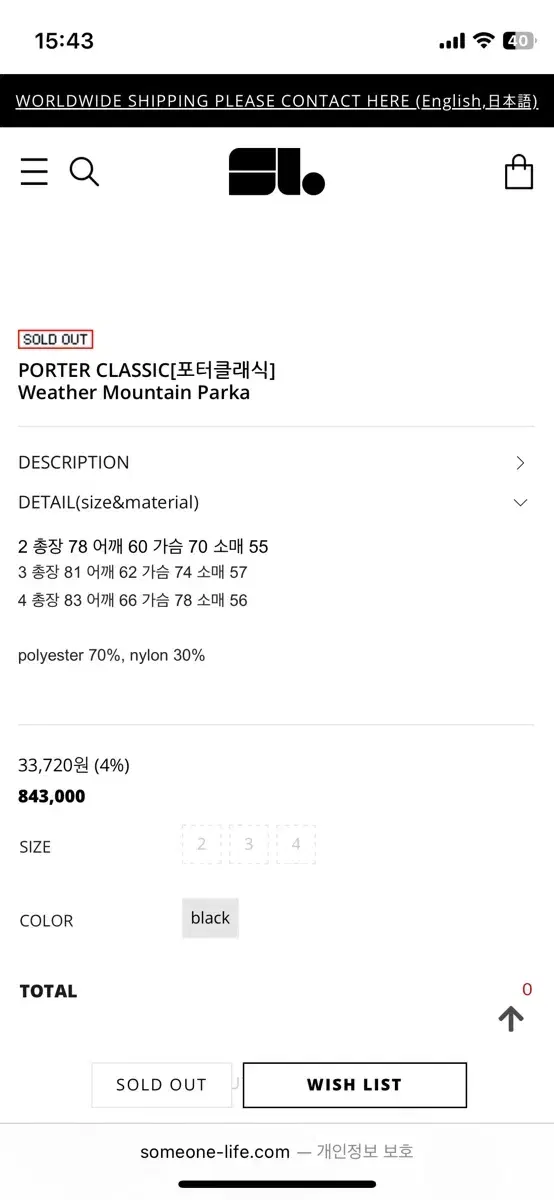Tap the SOLD OUT button
Screen dimensions: 554x1200
point(161,1085)
